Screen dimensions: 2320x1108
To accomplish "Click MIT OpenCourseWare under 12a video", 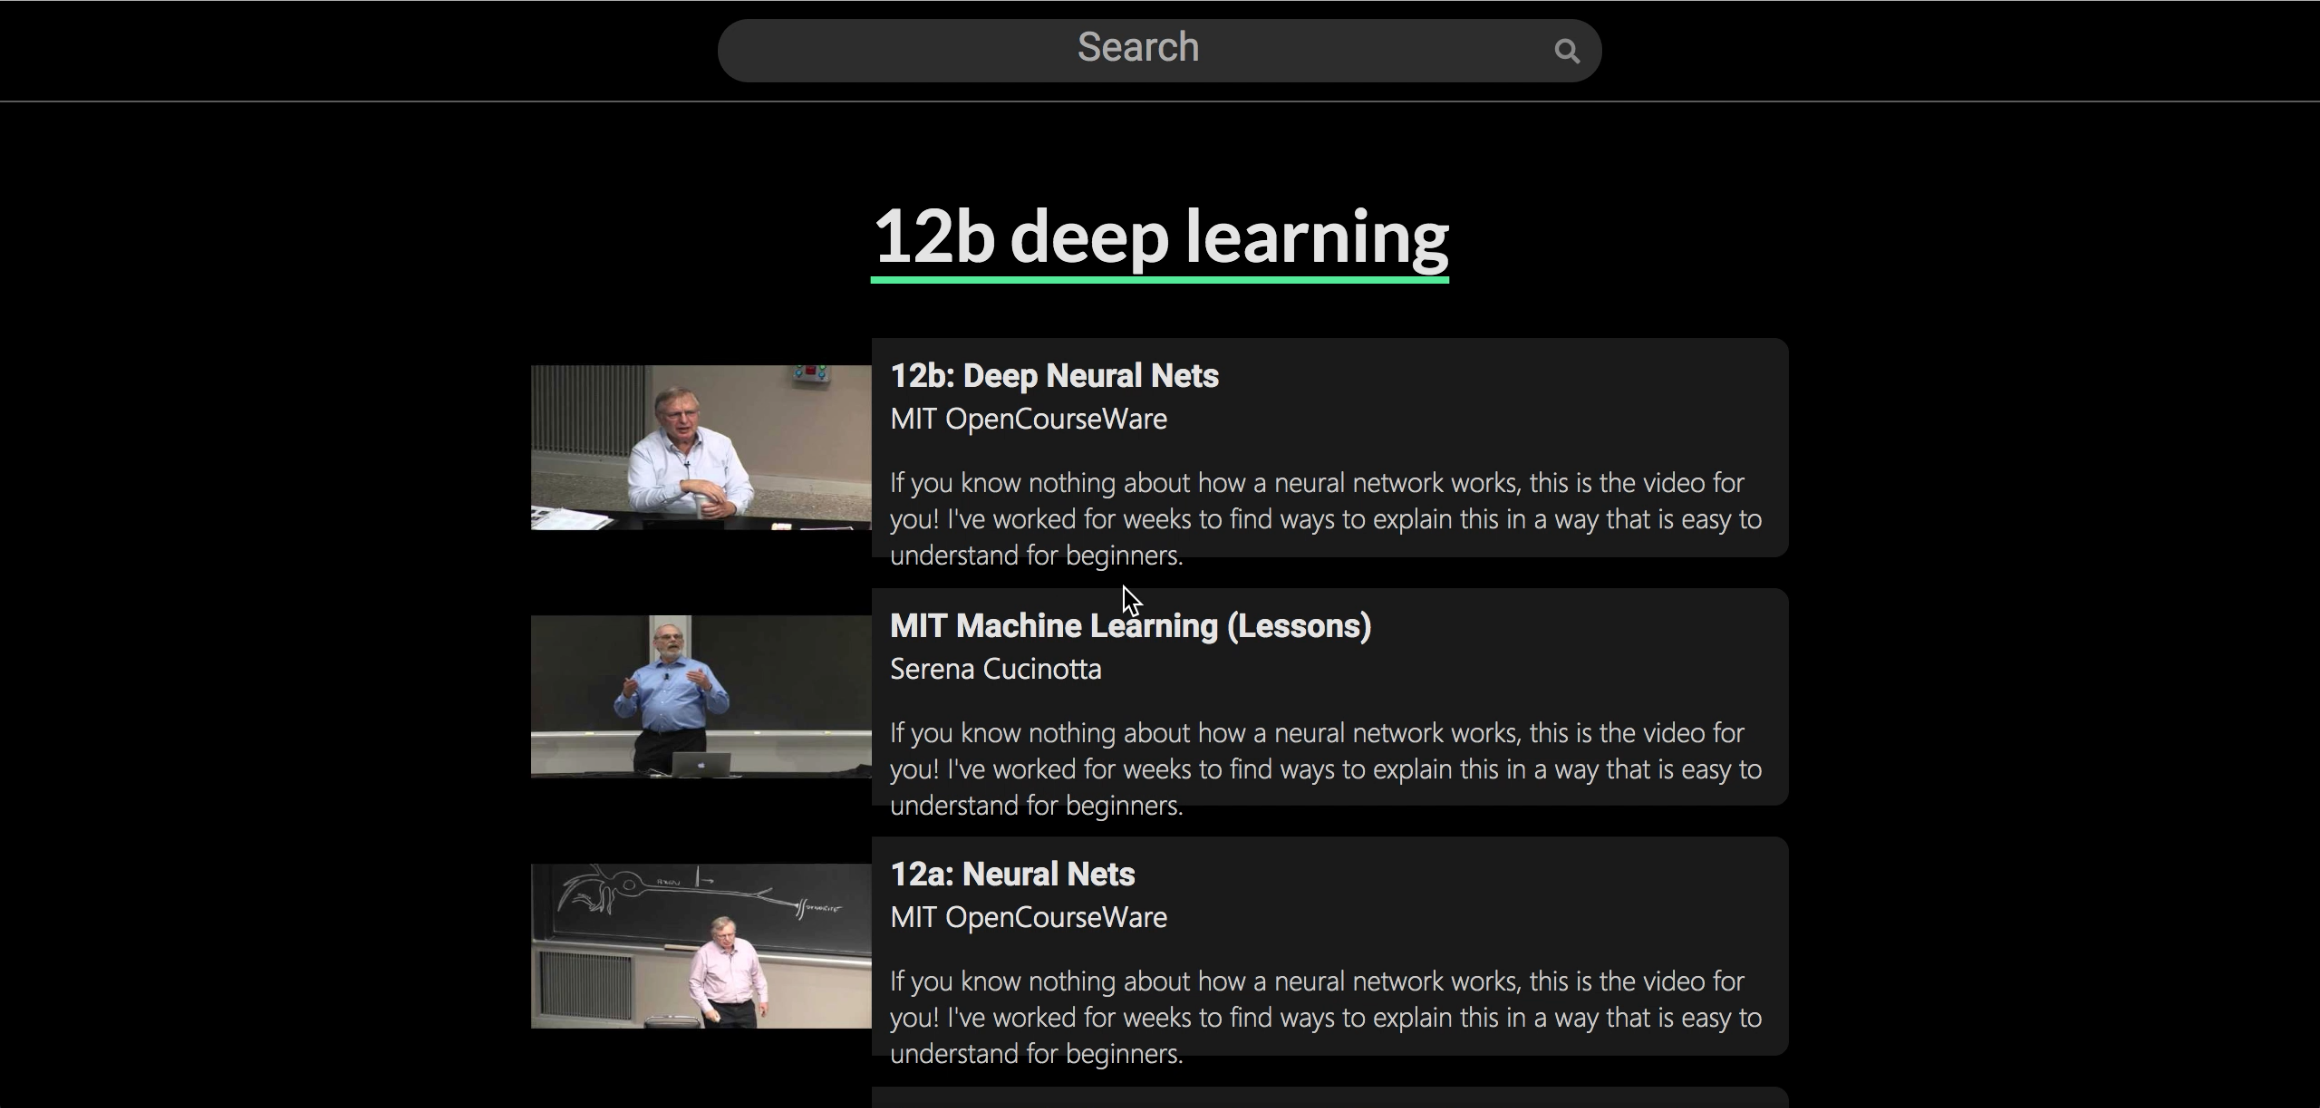I will (x=1028, y=918).
